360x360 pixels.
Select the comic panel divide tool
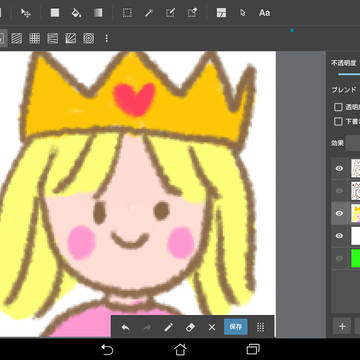click(x=221, y=13)
